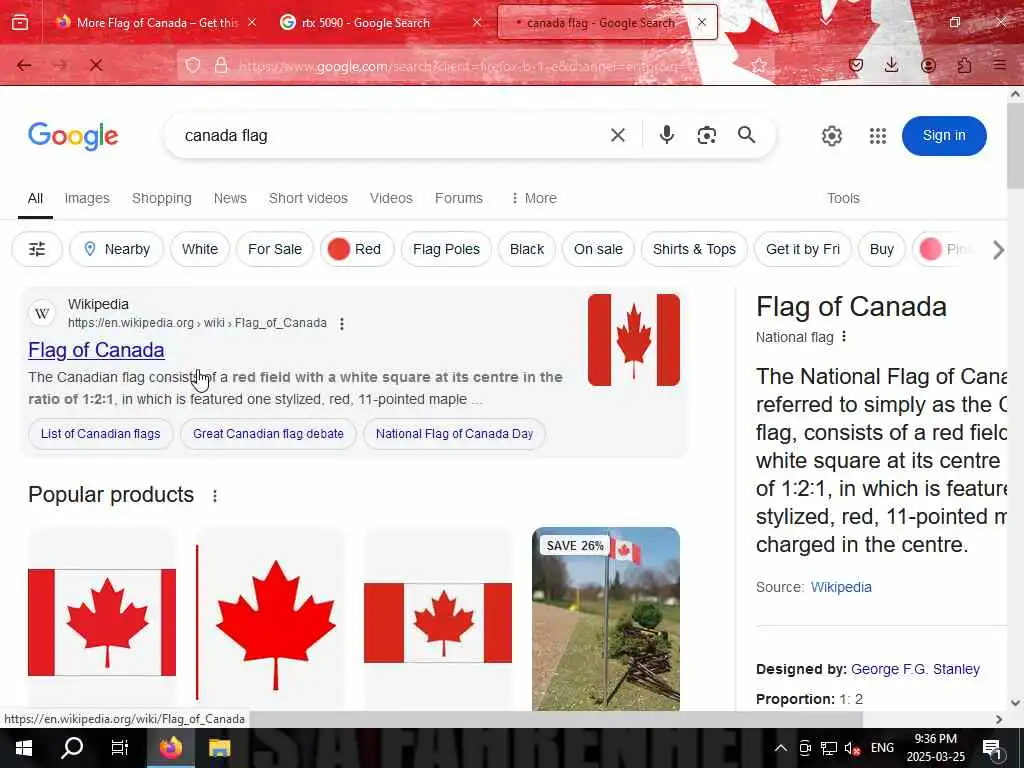1024x768 pixels.
Task: Open tracking protection shield icon
Action: tap(193, 65)
